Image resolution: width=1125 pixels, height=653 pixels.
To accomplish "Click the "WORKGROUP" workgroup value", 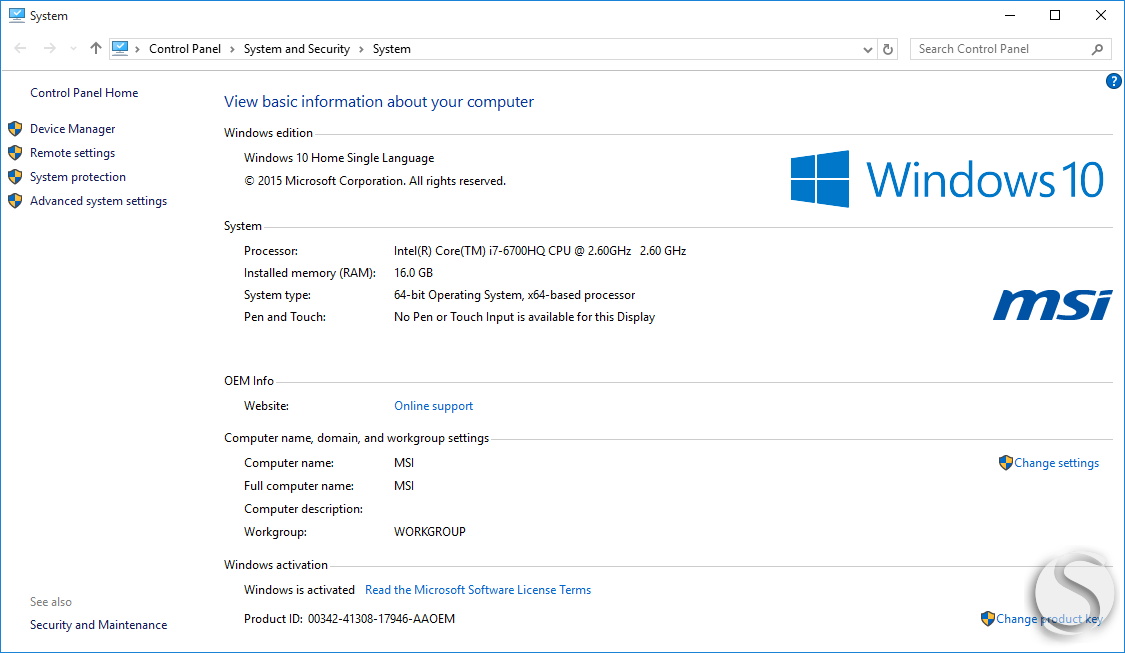I will pos(430,532).
